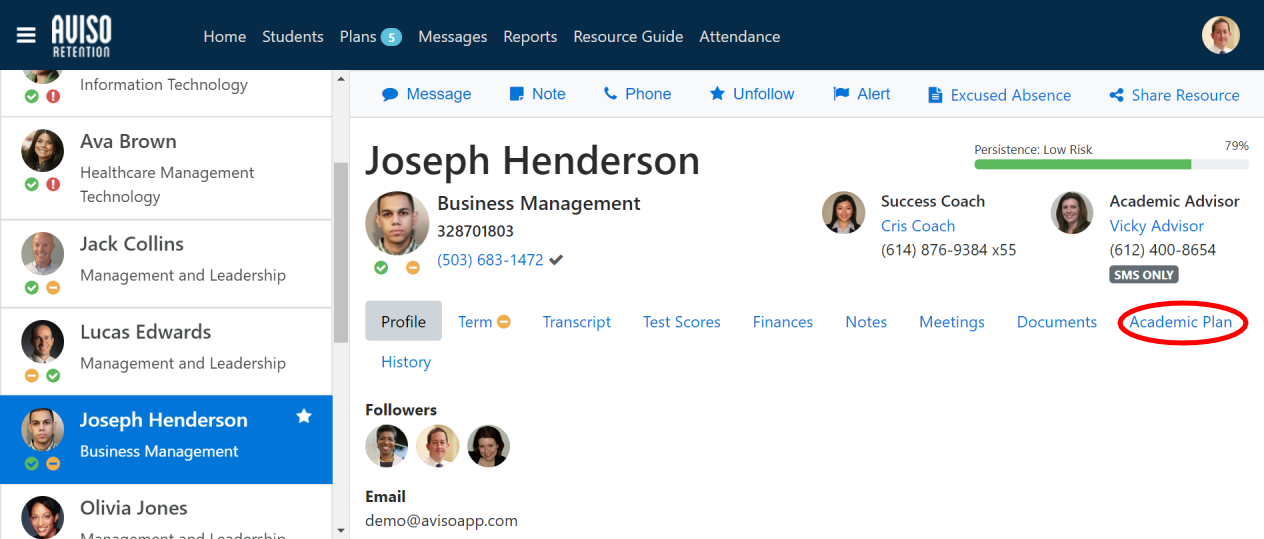Screen dimensions: 1264x539
Task: Record an Excused Absence
Action: pos(1000,95)
